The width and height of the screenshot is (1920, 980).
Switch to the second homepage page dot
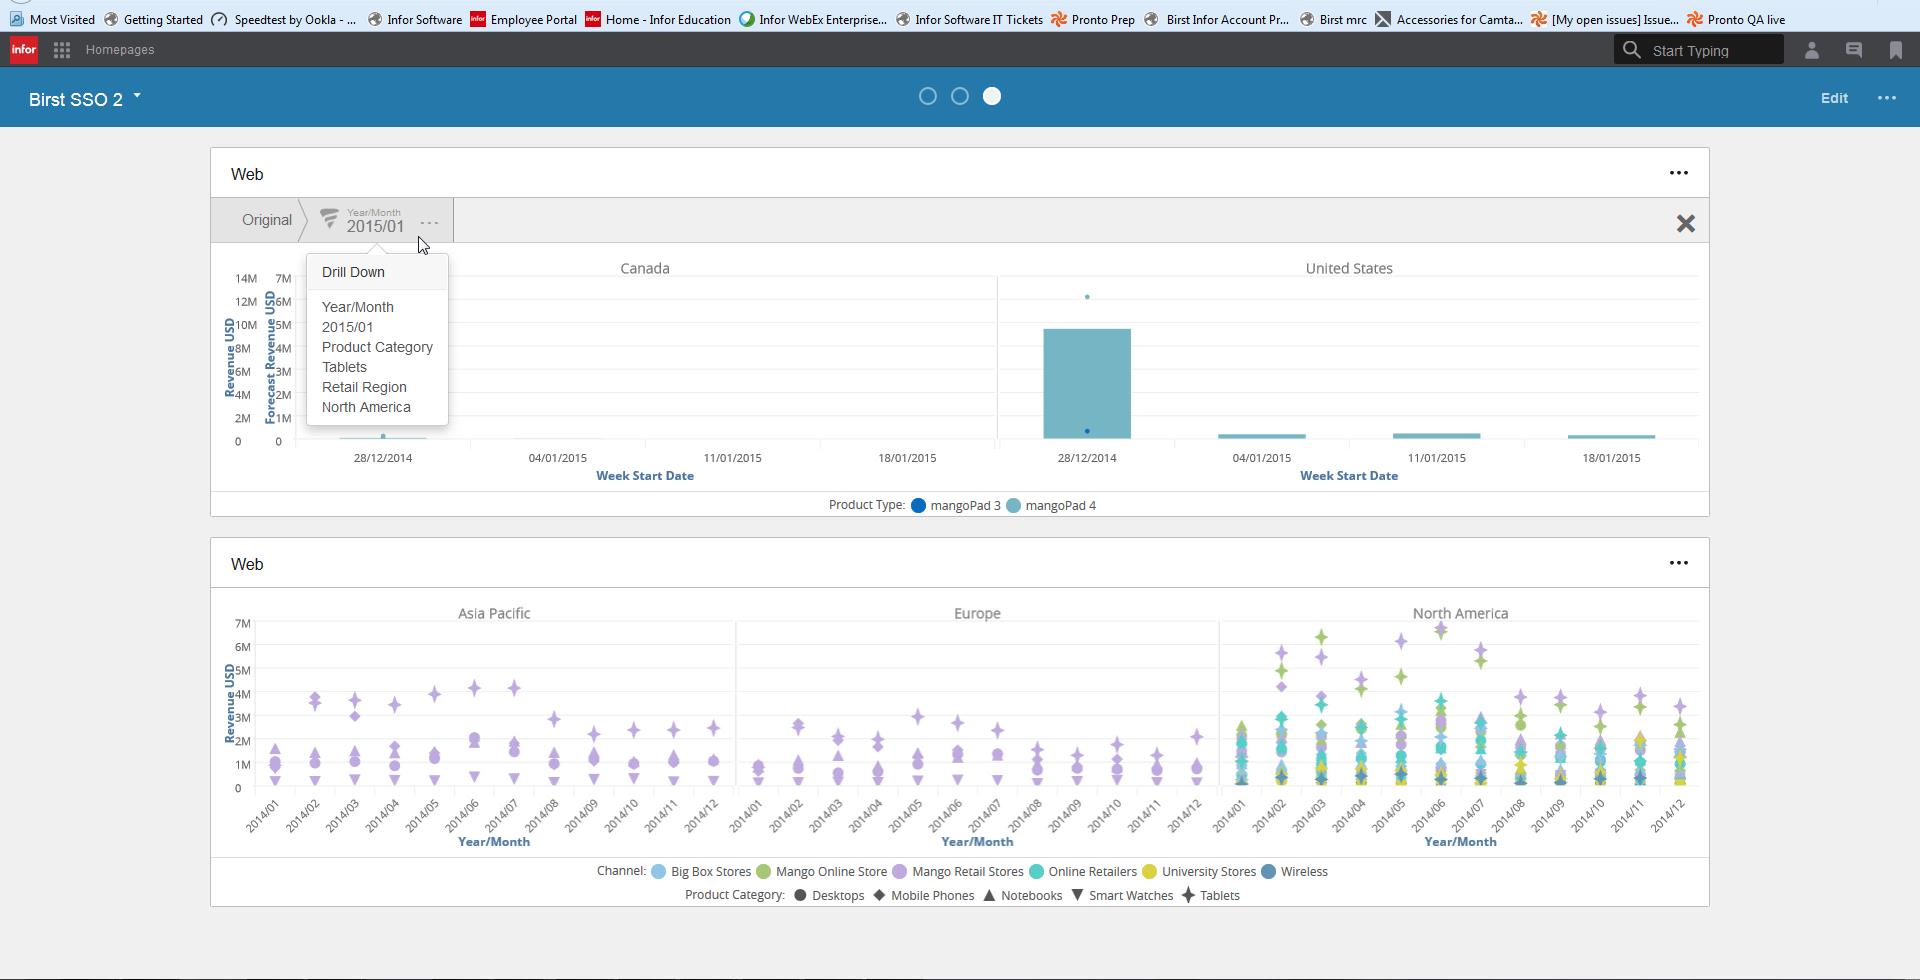[x=959, y=97]
